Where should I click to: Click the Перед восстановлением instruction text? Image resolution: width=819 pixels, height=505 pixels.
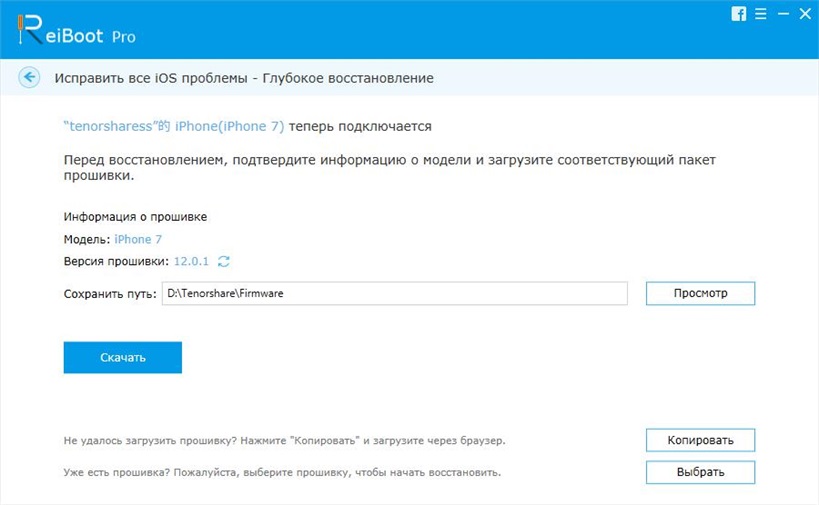[x=390, y=167]
